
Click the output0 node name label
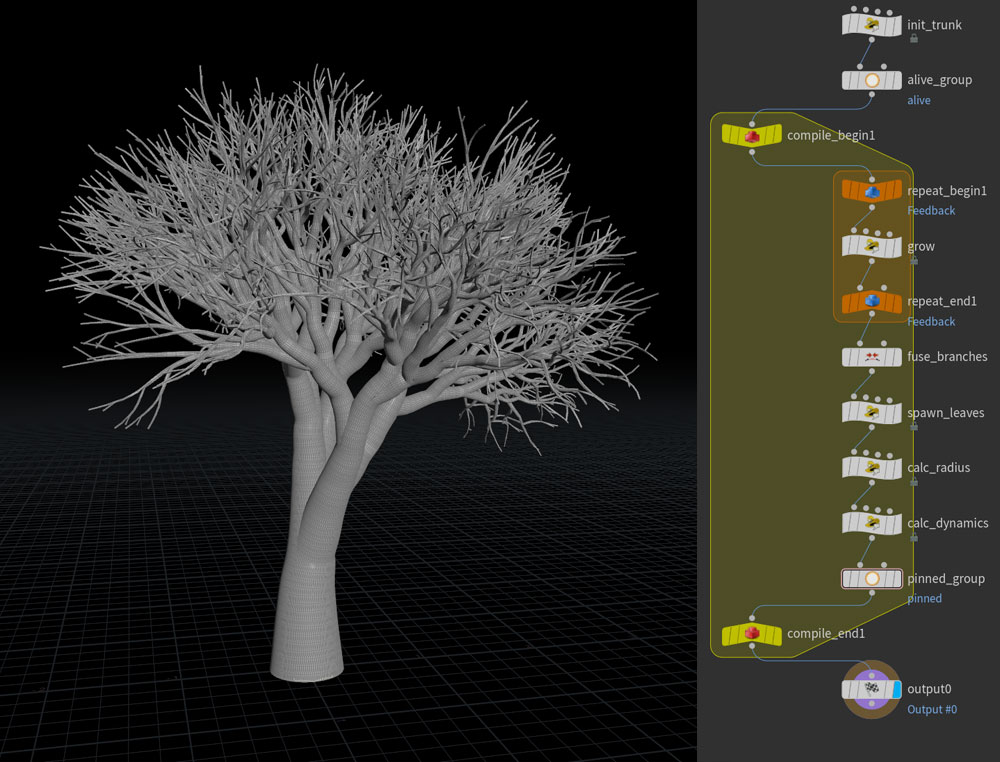tap(929, 689)
